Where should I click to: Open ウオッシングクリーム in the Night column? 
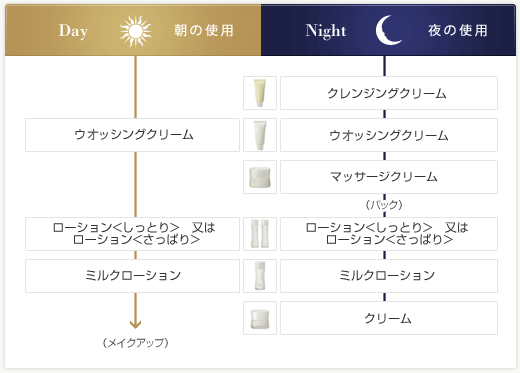(389, 135)
